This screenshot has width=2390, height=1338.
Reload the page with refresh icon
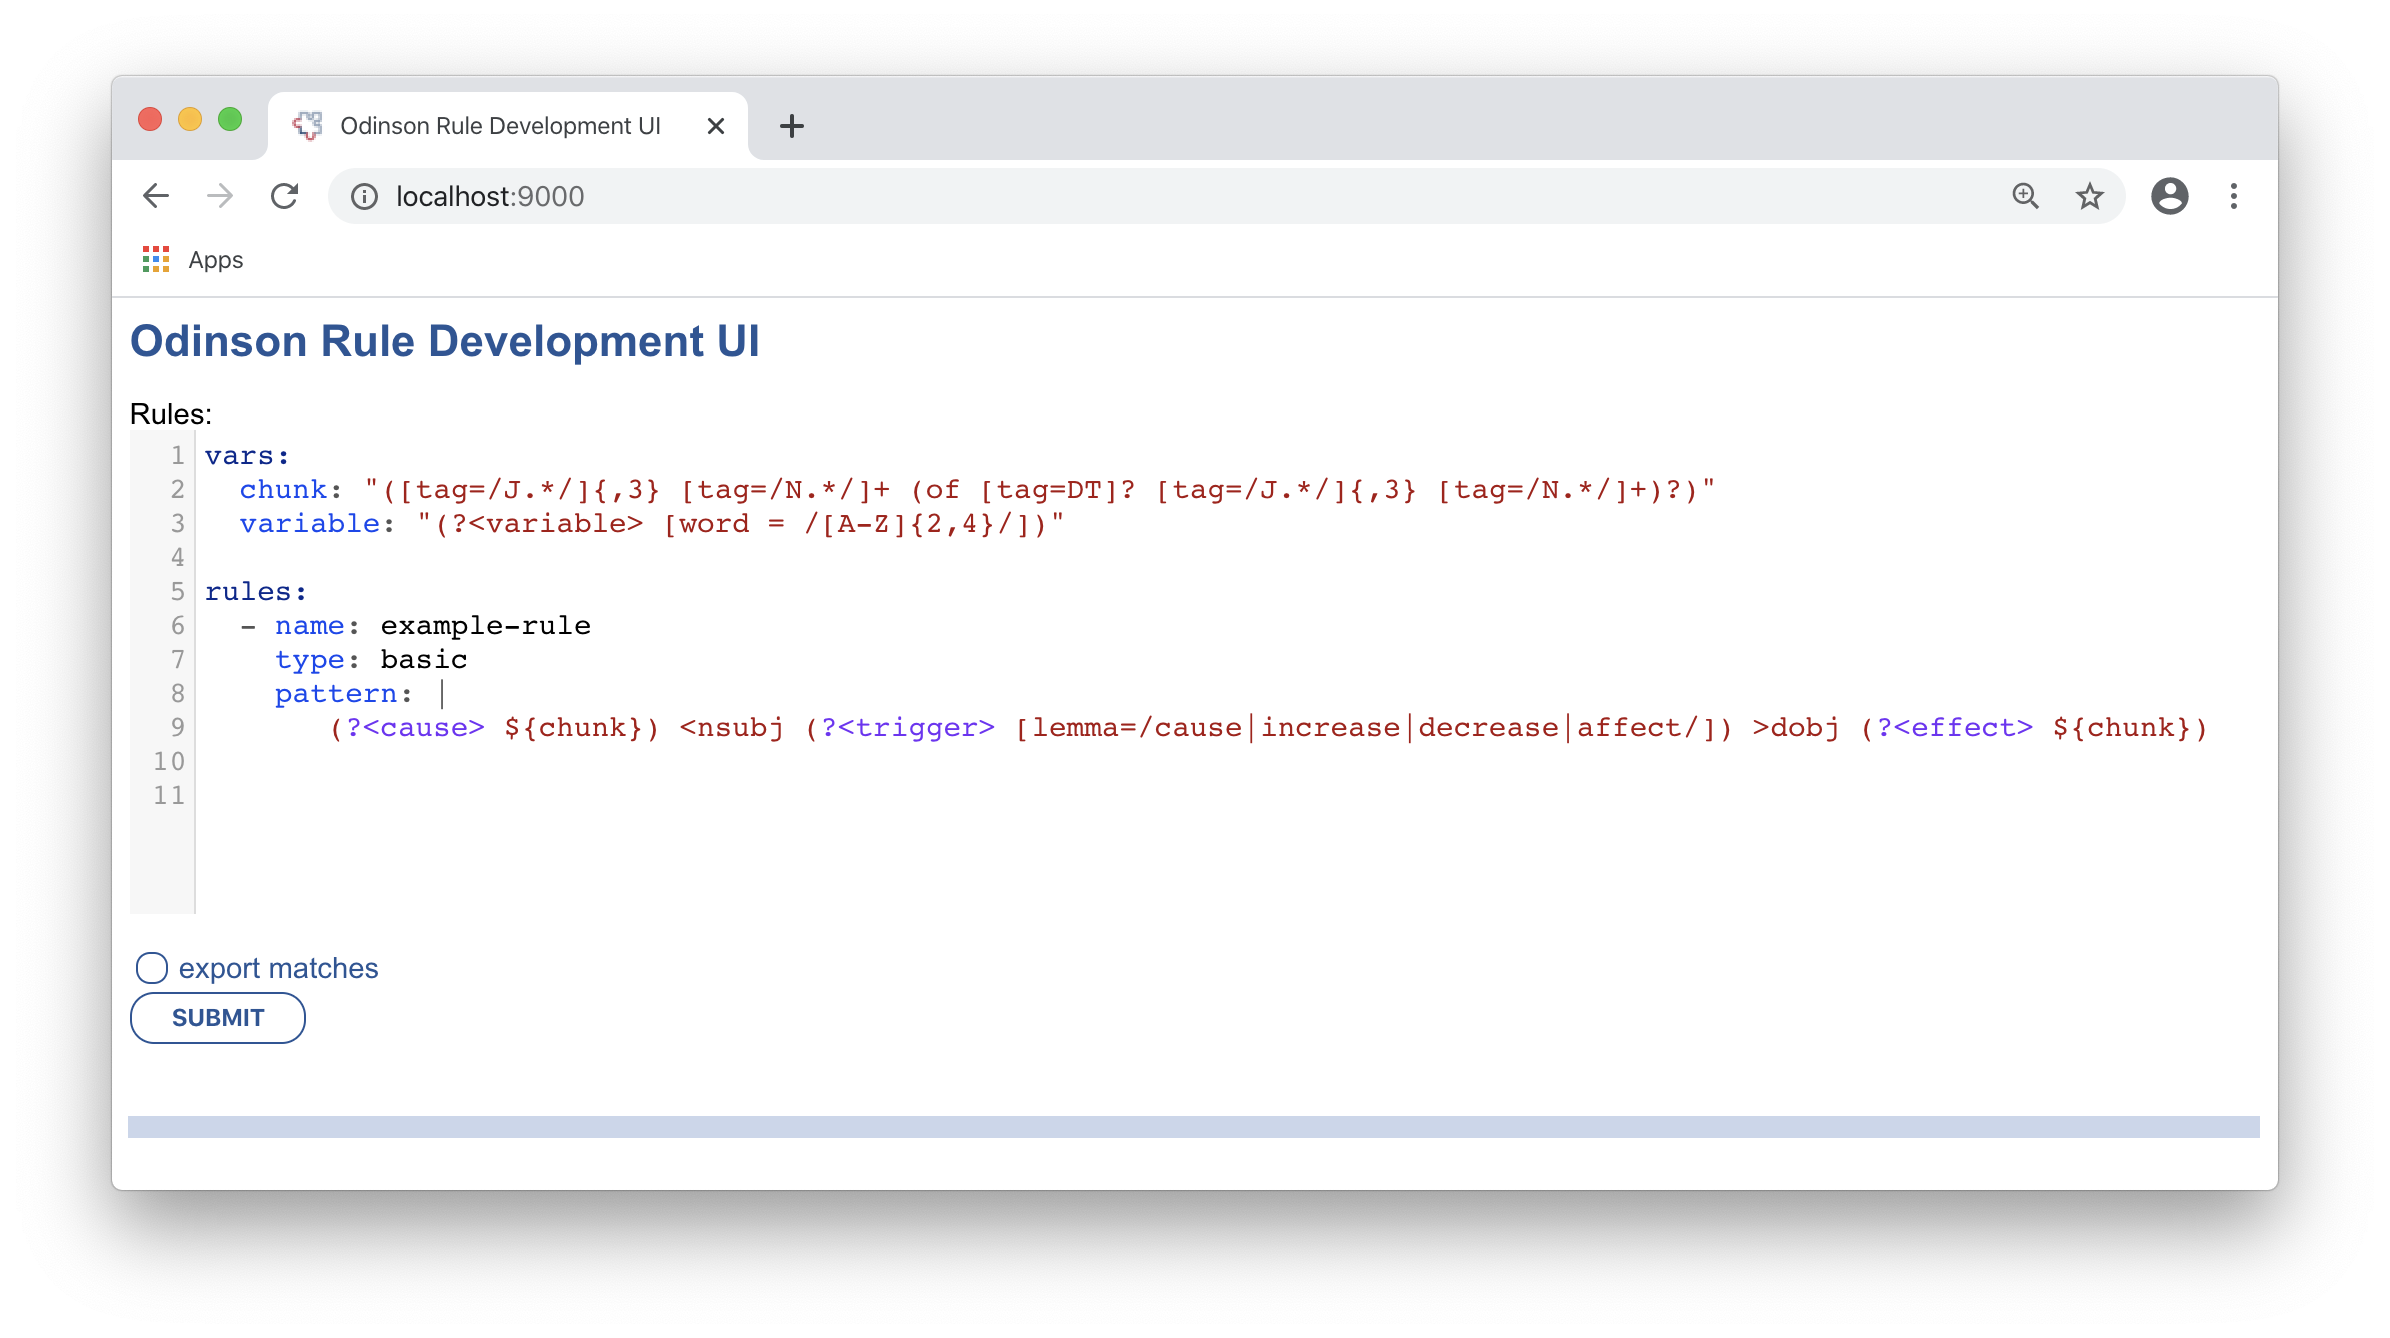[x=285, y=196]
